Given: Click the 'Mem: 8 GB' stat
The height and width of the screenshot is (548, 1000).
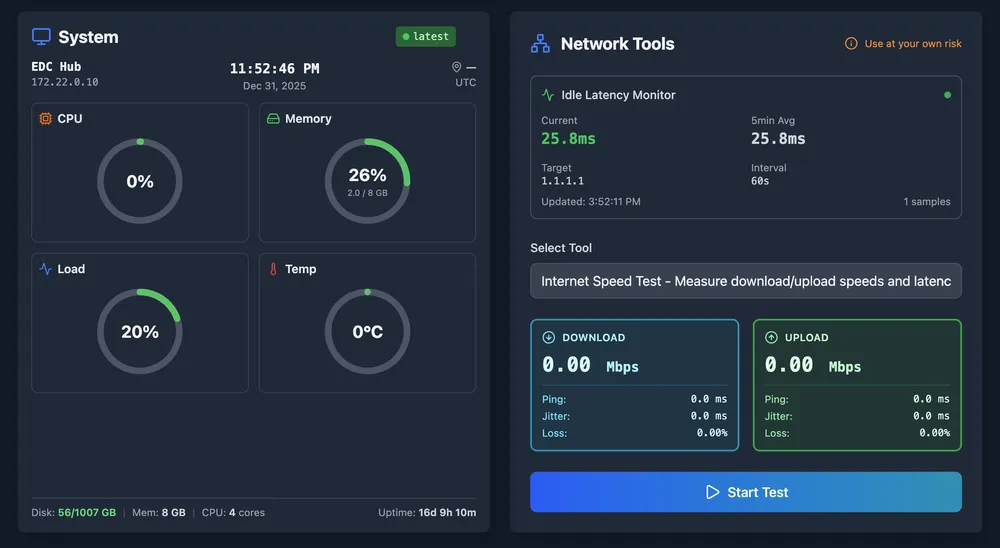Looking at the screenshot, I should coord(159,512).
